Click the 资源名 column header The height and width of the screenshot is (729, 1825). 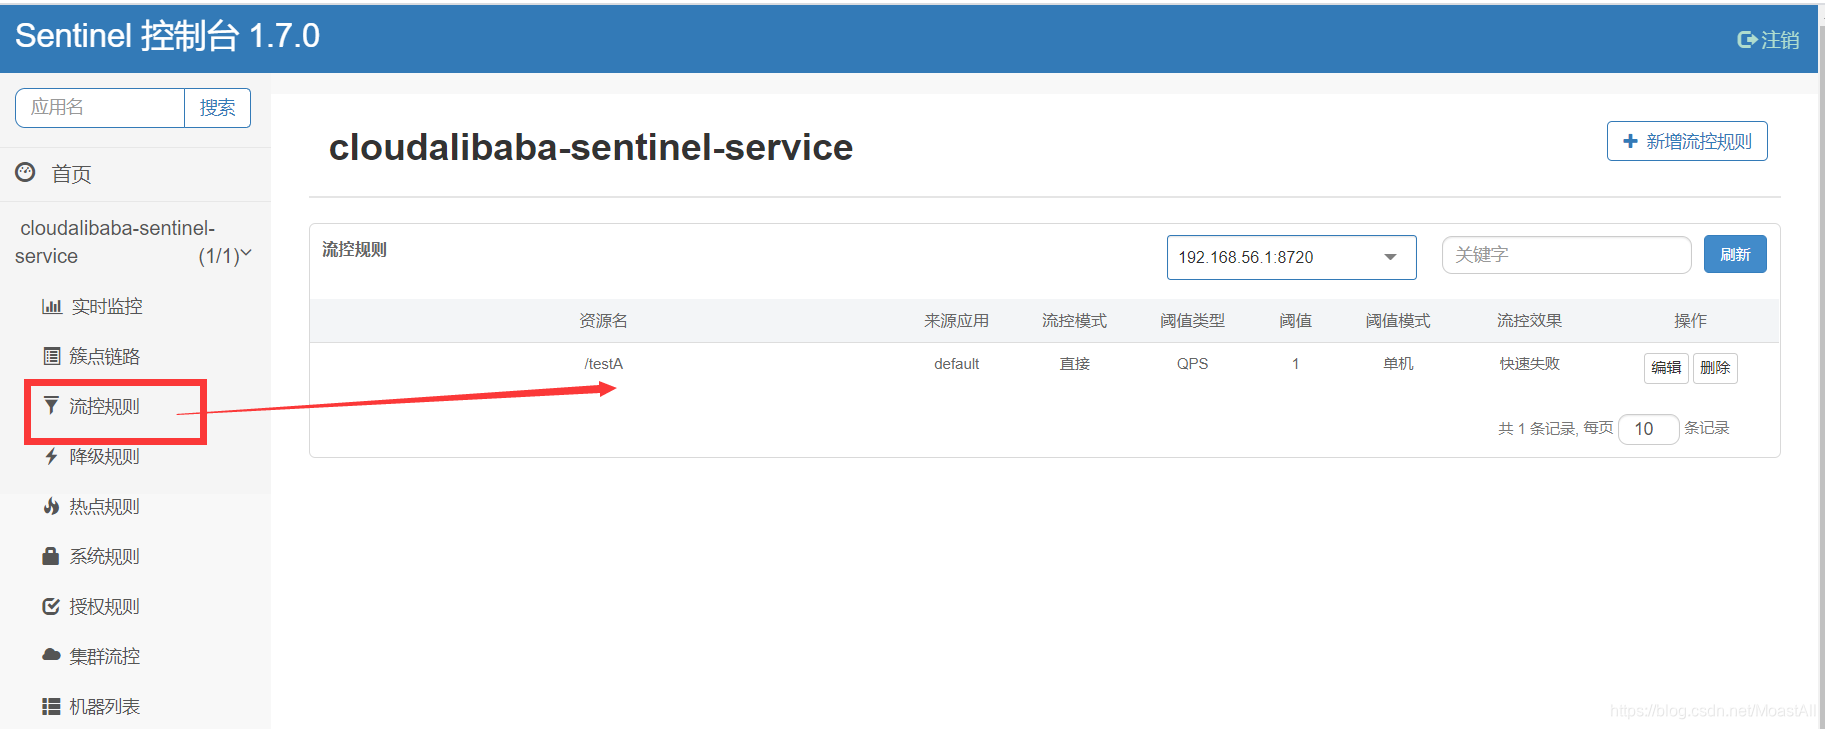pyautogui.click(x=604, y=321)
